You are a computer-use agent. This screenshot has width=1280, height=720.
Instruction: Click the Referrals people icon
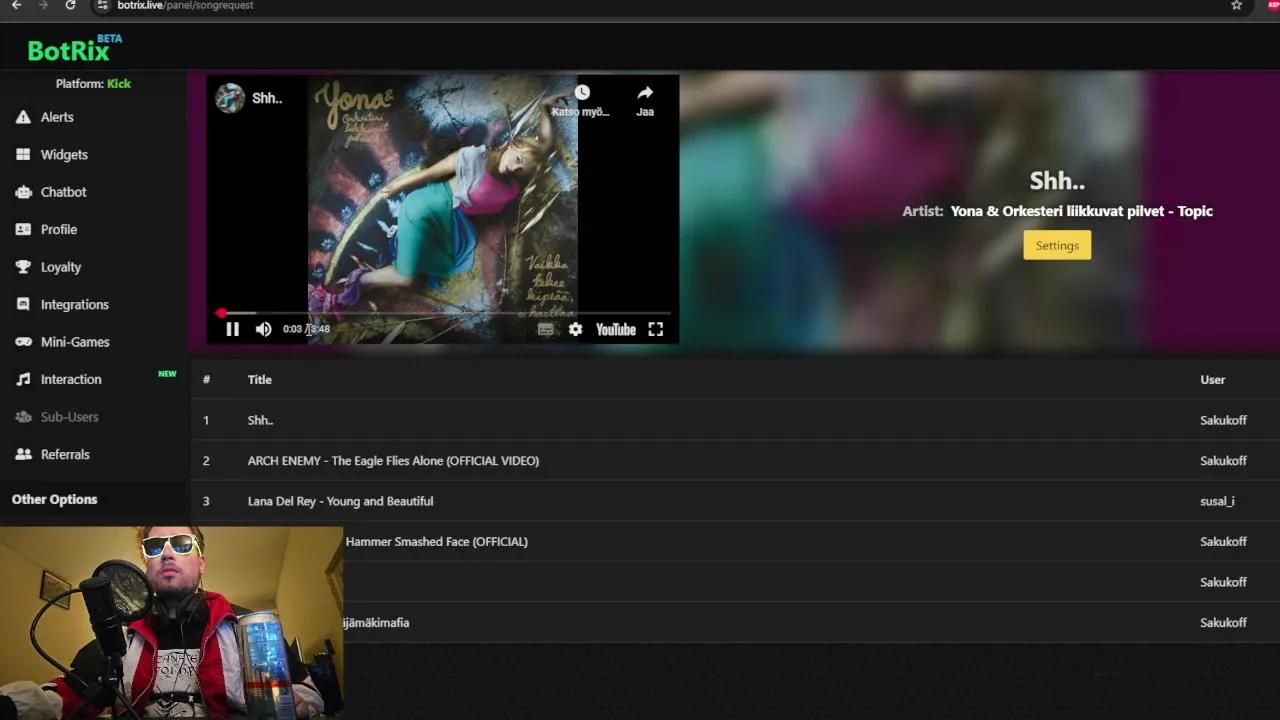click(23, 454)
